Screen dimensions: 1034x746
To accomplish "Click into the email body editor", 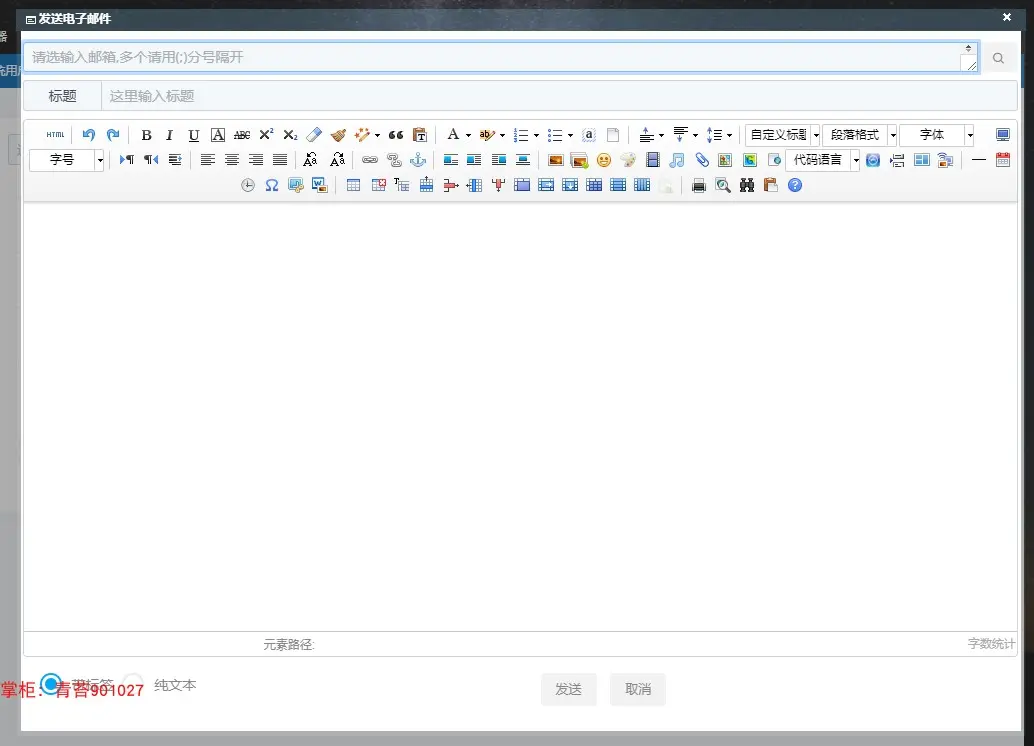I will click(x=520, y=417).
